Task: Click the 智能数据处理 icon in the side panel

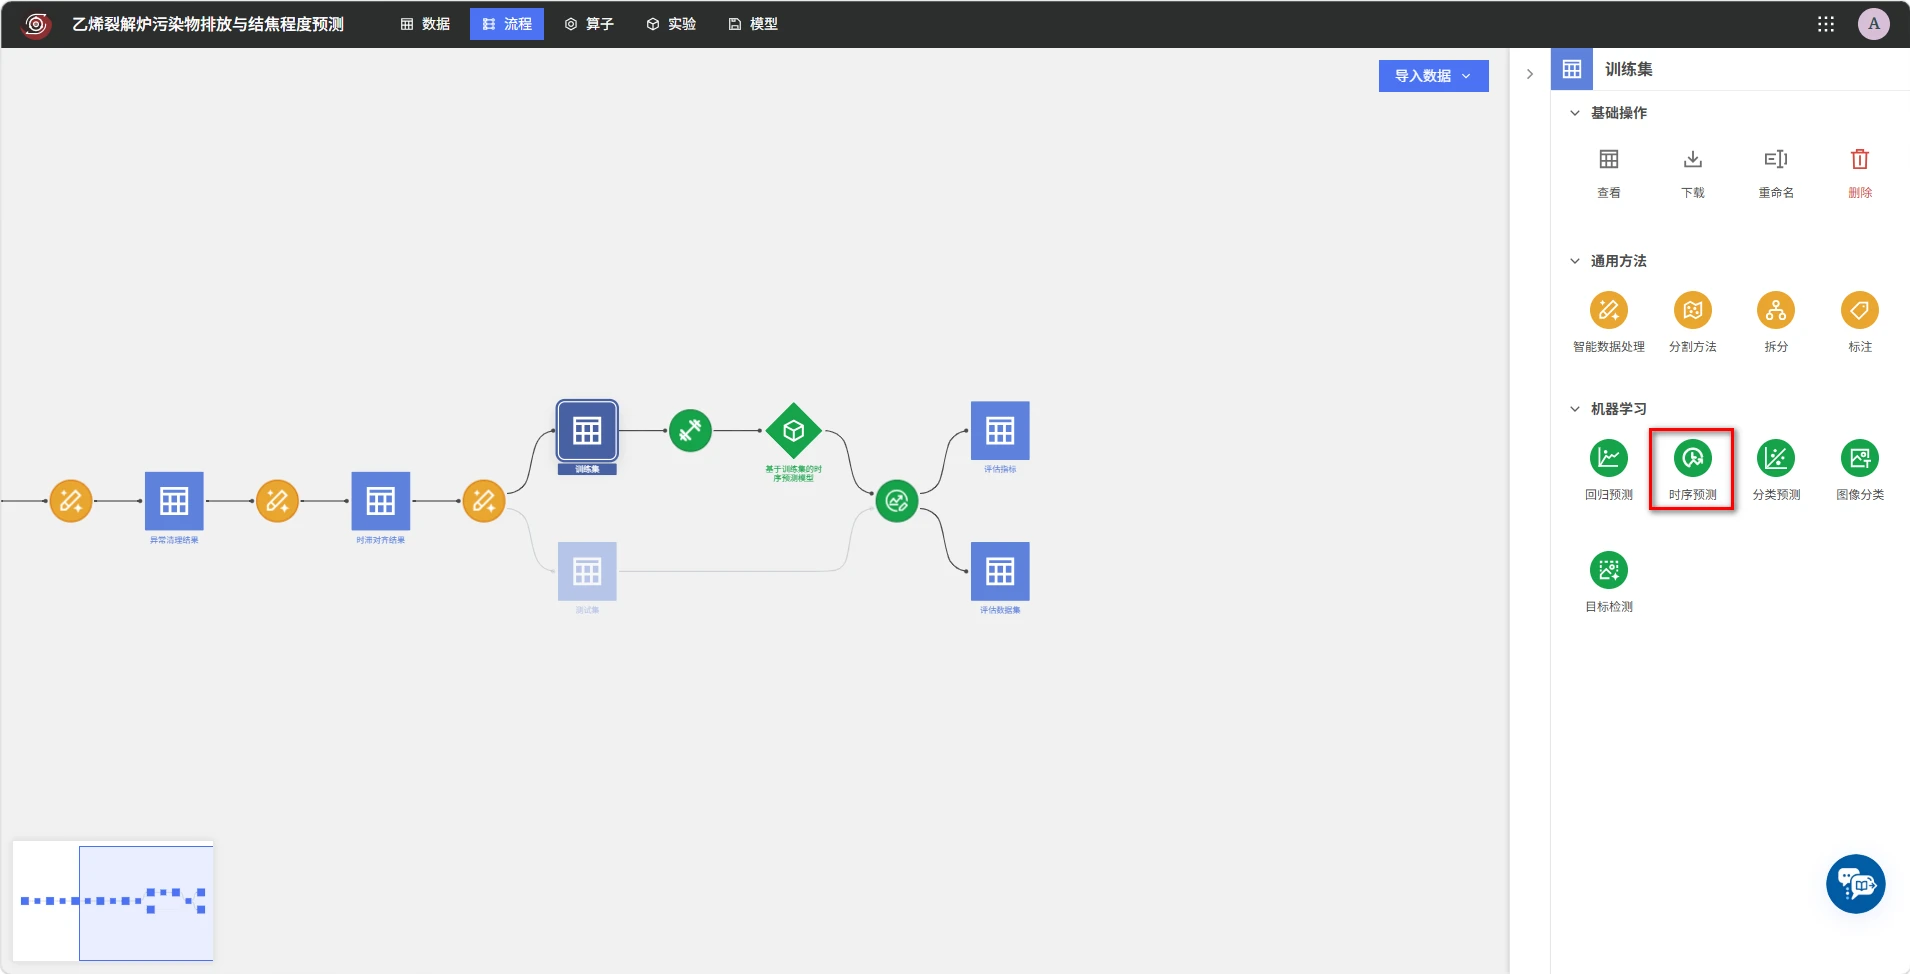Action: 1608,310
